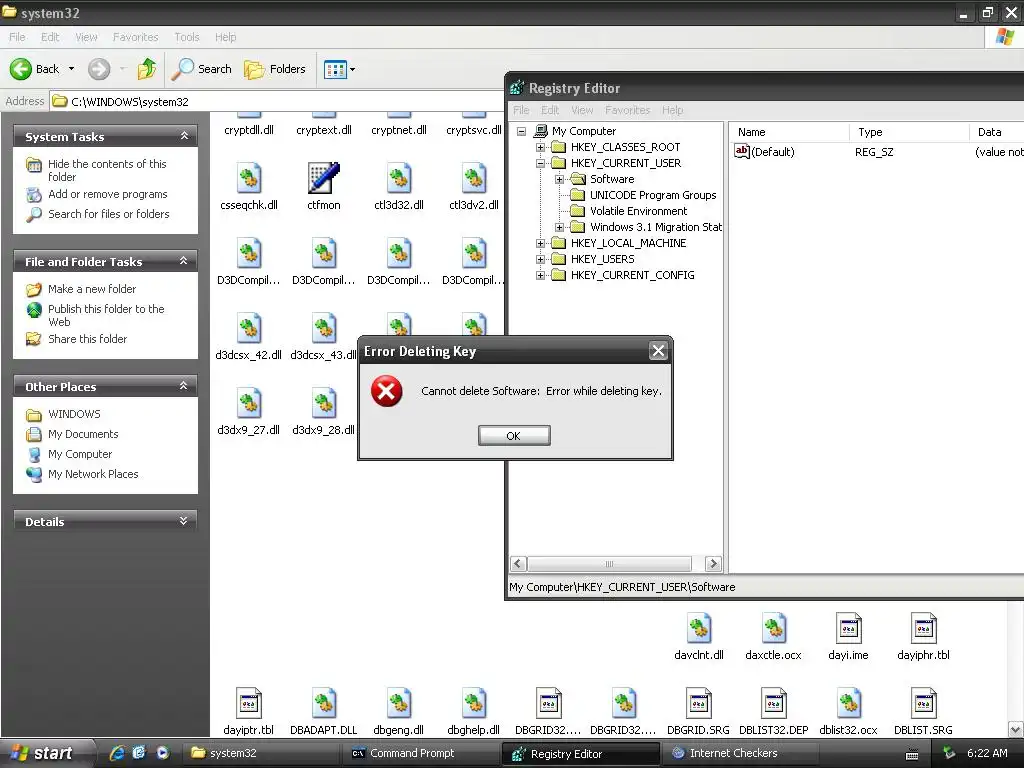Screen dimensions: 1024x768
Task: Open the Start menu
Action: (42, 754)
